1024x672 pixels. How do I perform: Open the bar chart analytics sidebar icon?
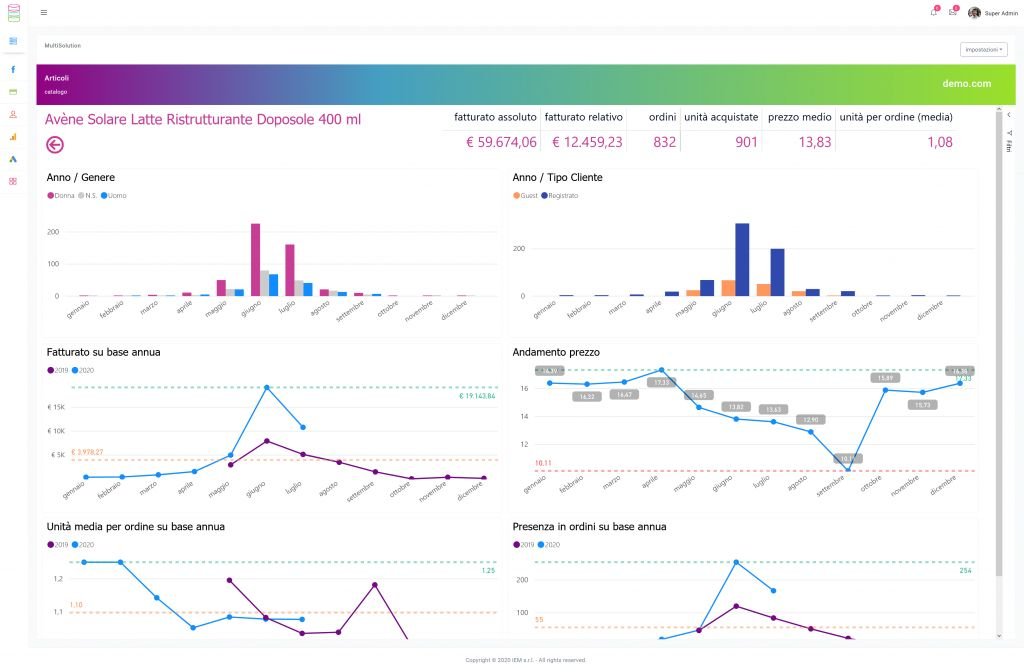click(13, 137)
